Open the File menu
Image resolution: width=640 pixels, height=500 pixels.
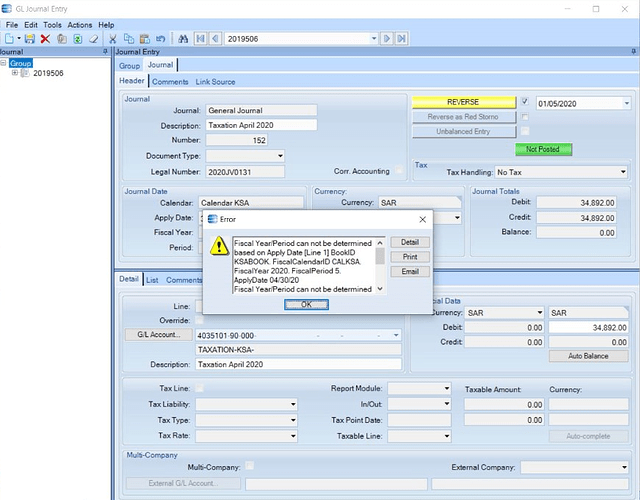pos(12,25)
